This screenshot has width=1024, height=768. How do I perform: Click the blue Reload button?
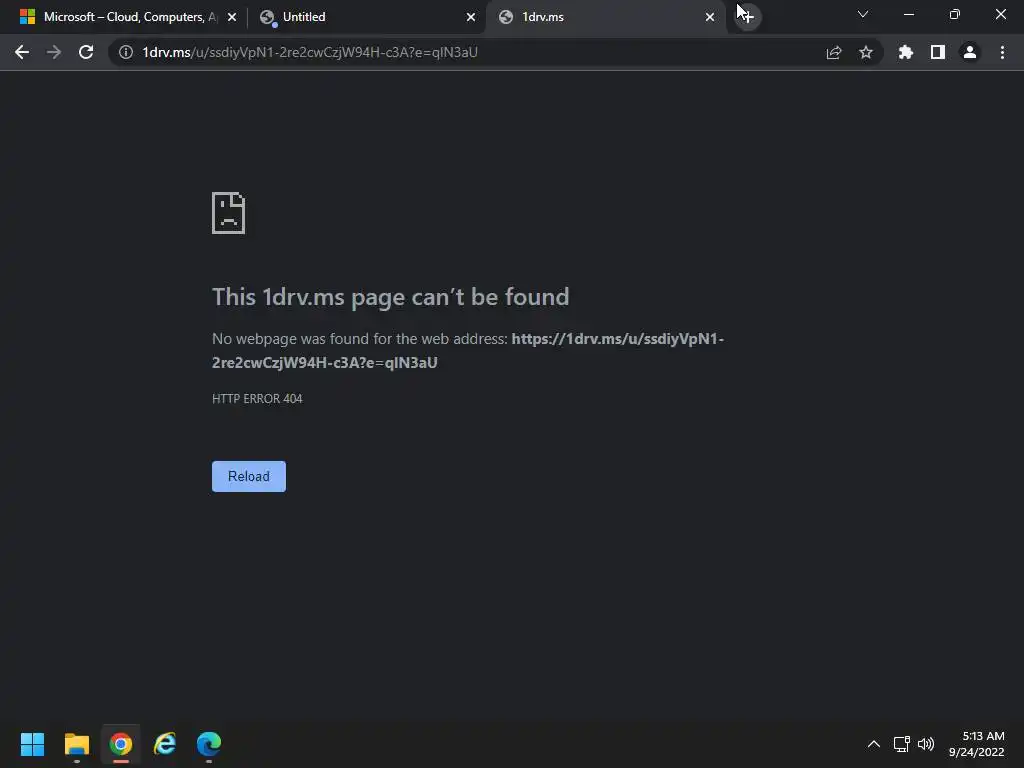249,476
